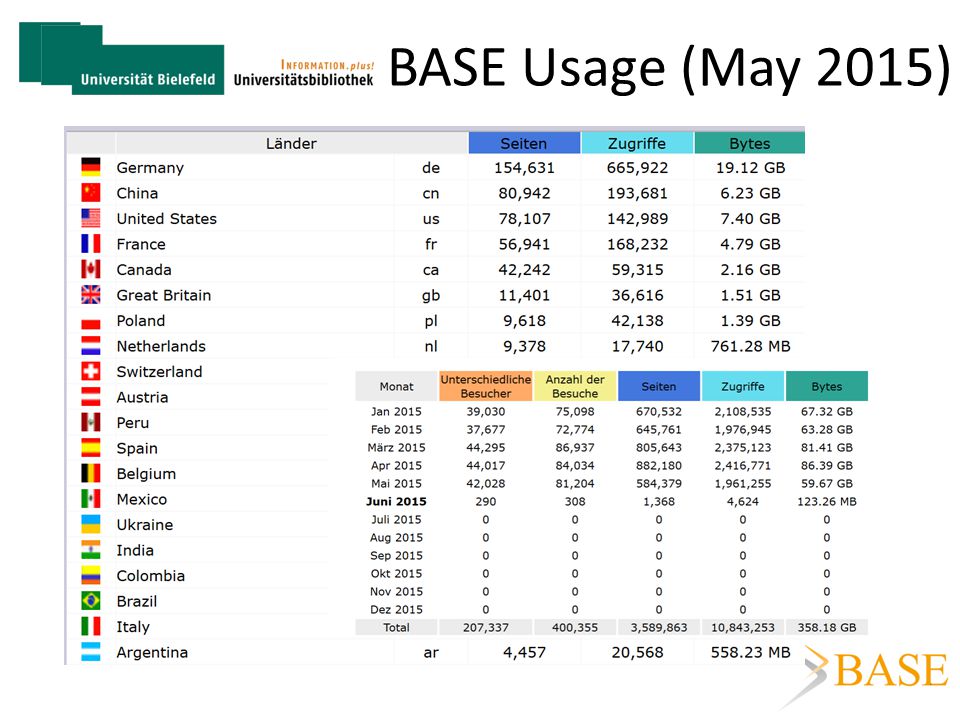Click the value '168,232' for France
Screen dimensions: 960x720
click(637, 244)
